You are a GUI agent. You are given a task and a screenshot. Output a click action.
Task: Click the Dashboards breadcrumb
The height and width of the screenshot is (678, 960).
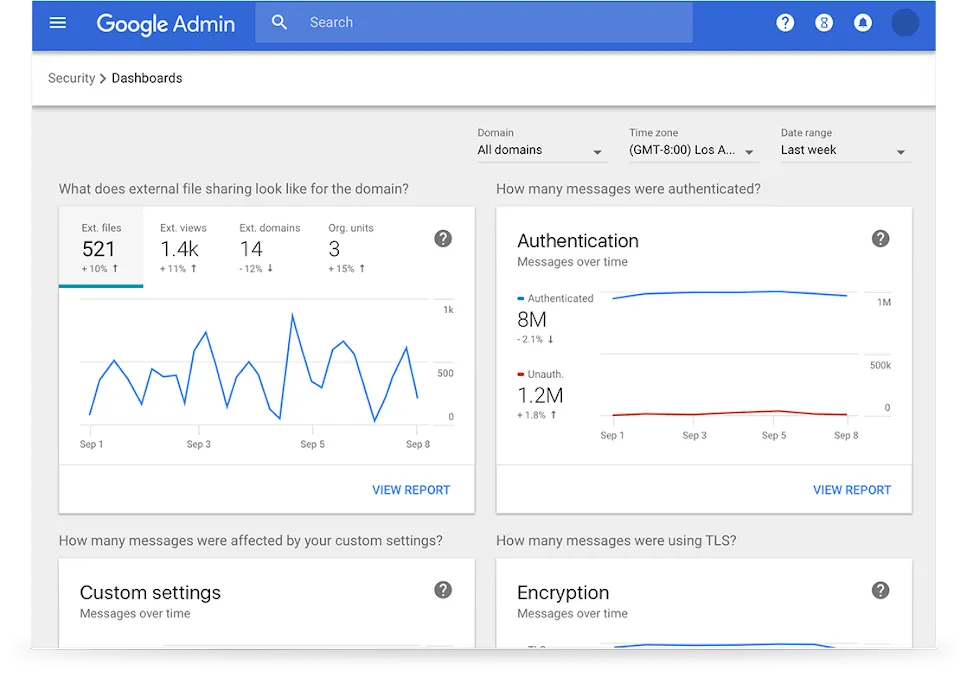coord(147,78)
